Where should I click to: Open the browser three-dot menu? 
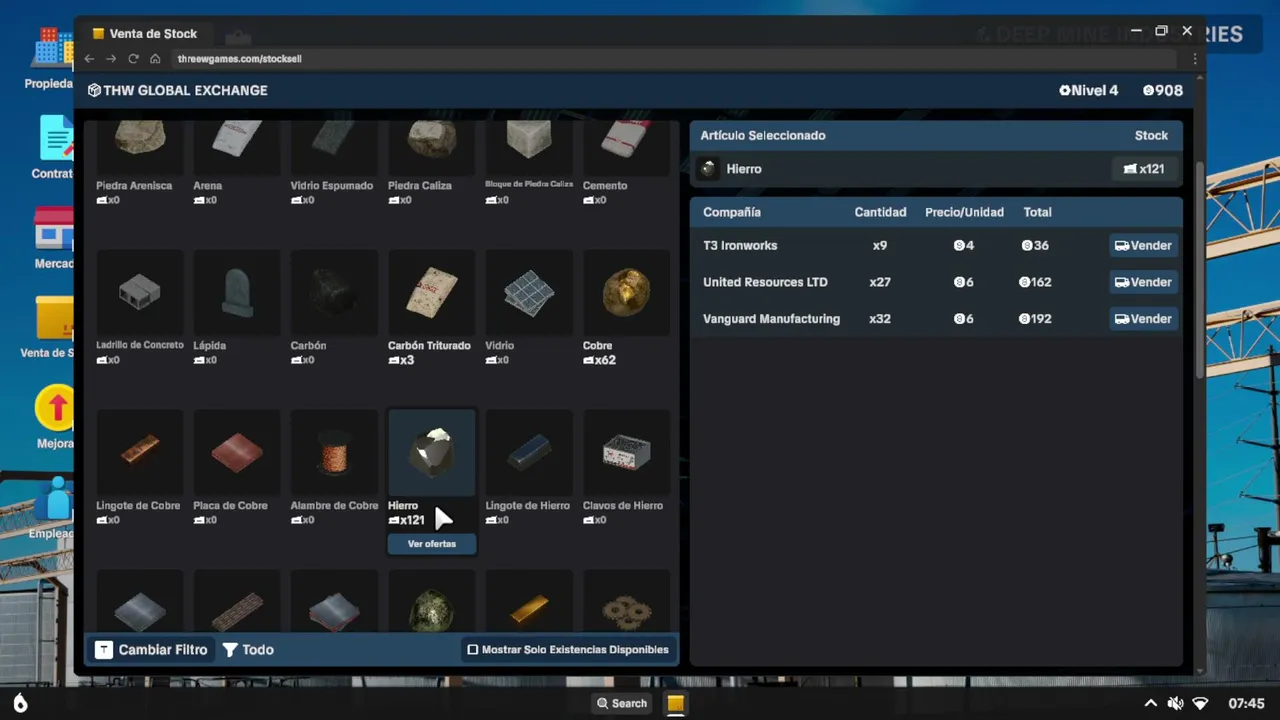[x=1194, y=59]
